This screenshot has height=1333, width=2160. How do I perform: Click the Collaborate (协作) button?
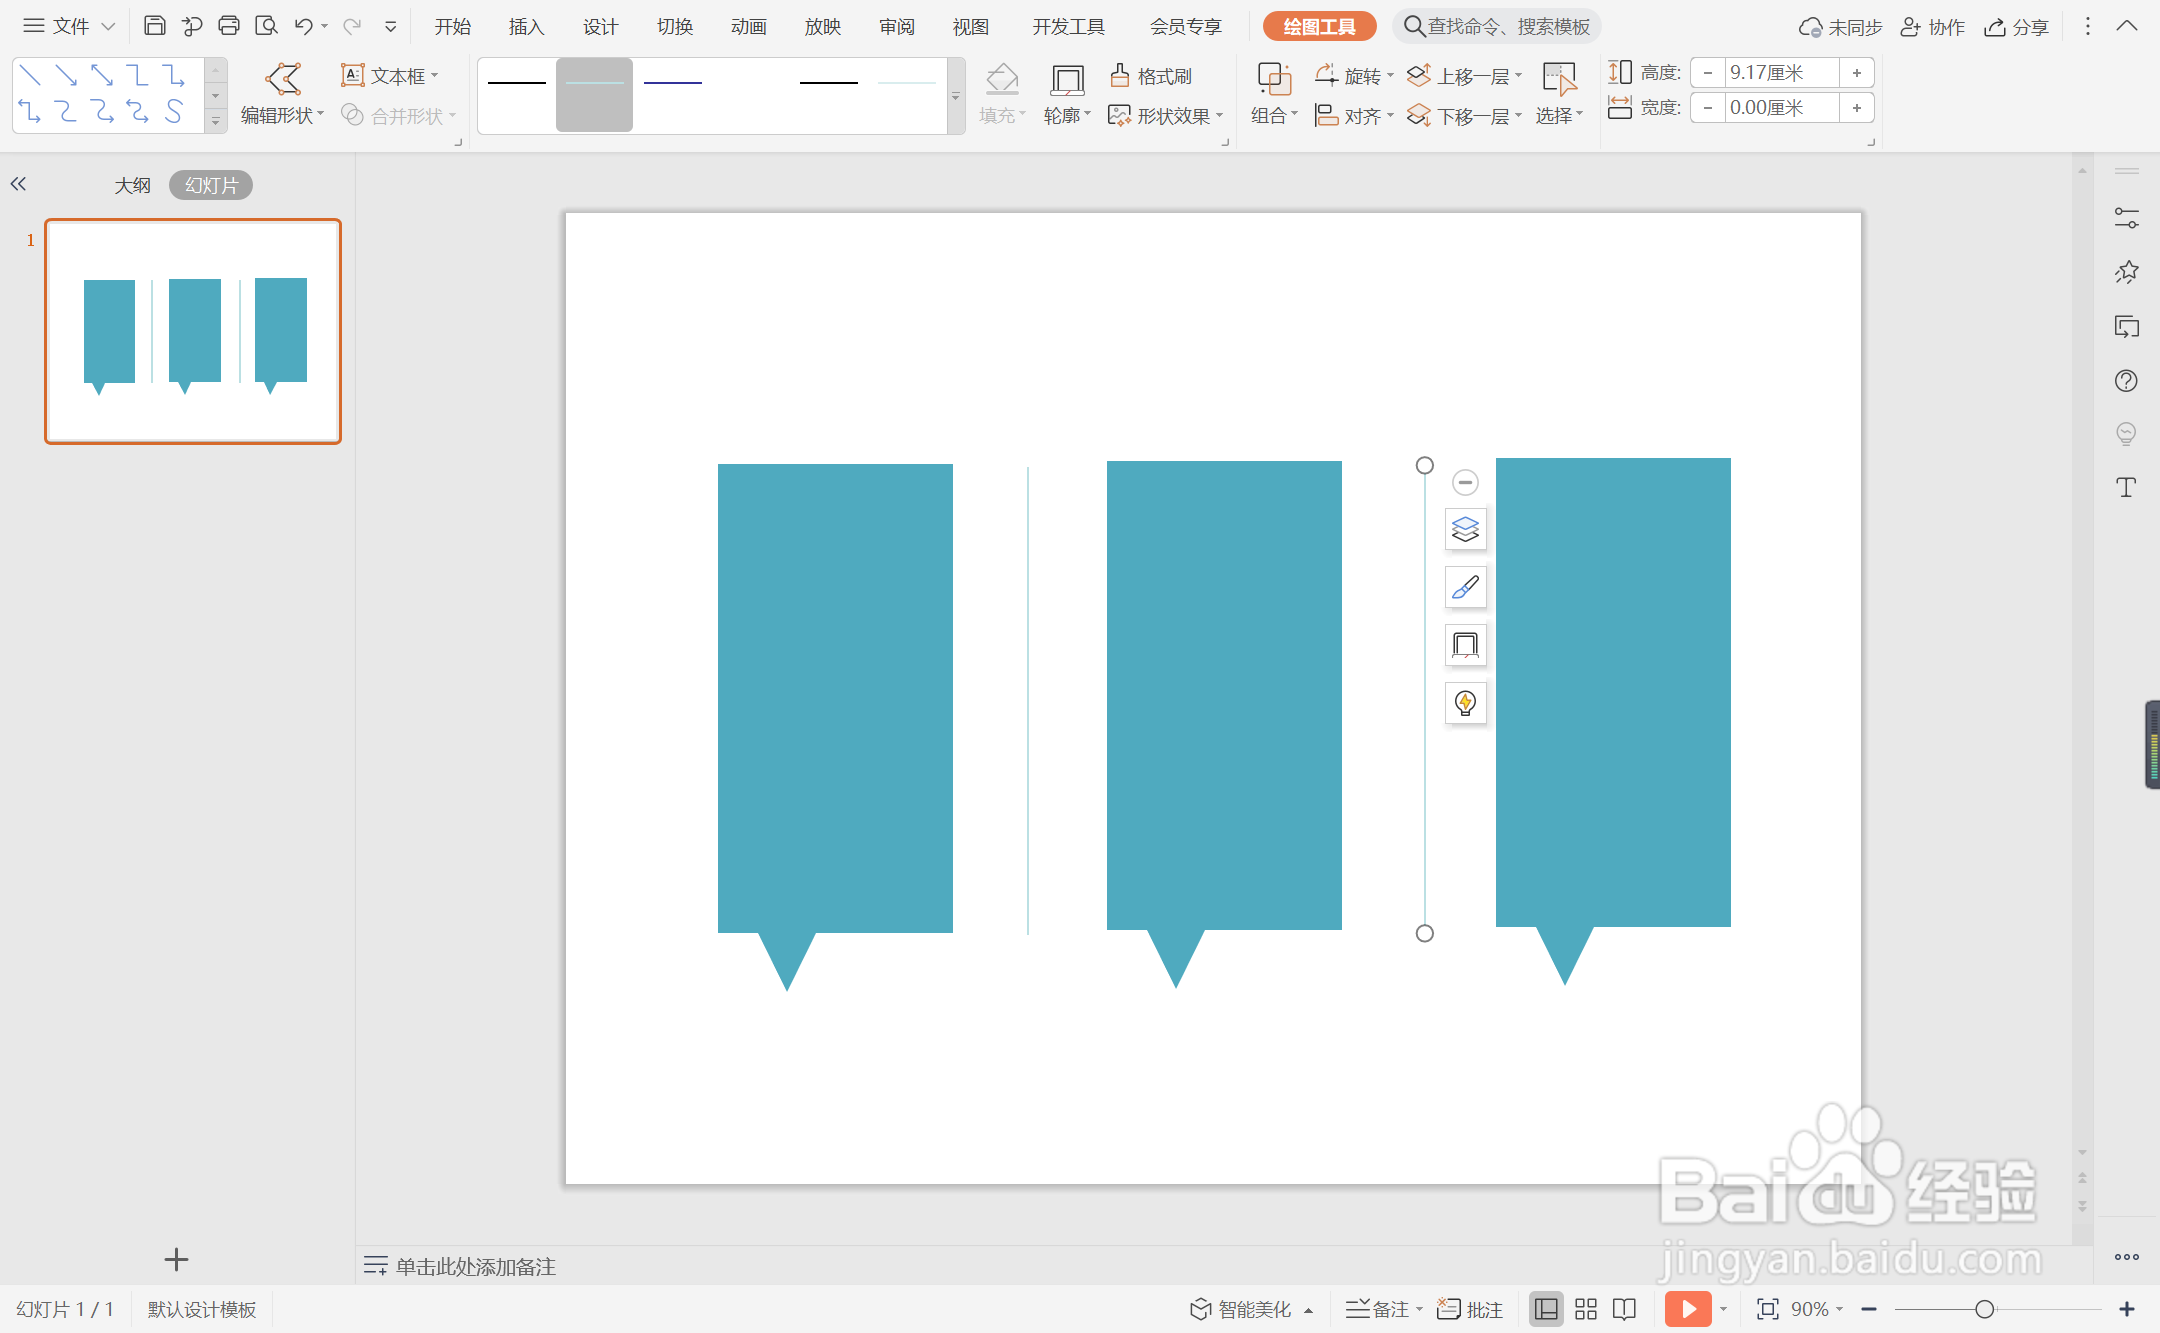(1933, 27)
